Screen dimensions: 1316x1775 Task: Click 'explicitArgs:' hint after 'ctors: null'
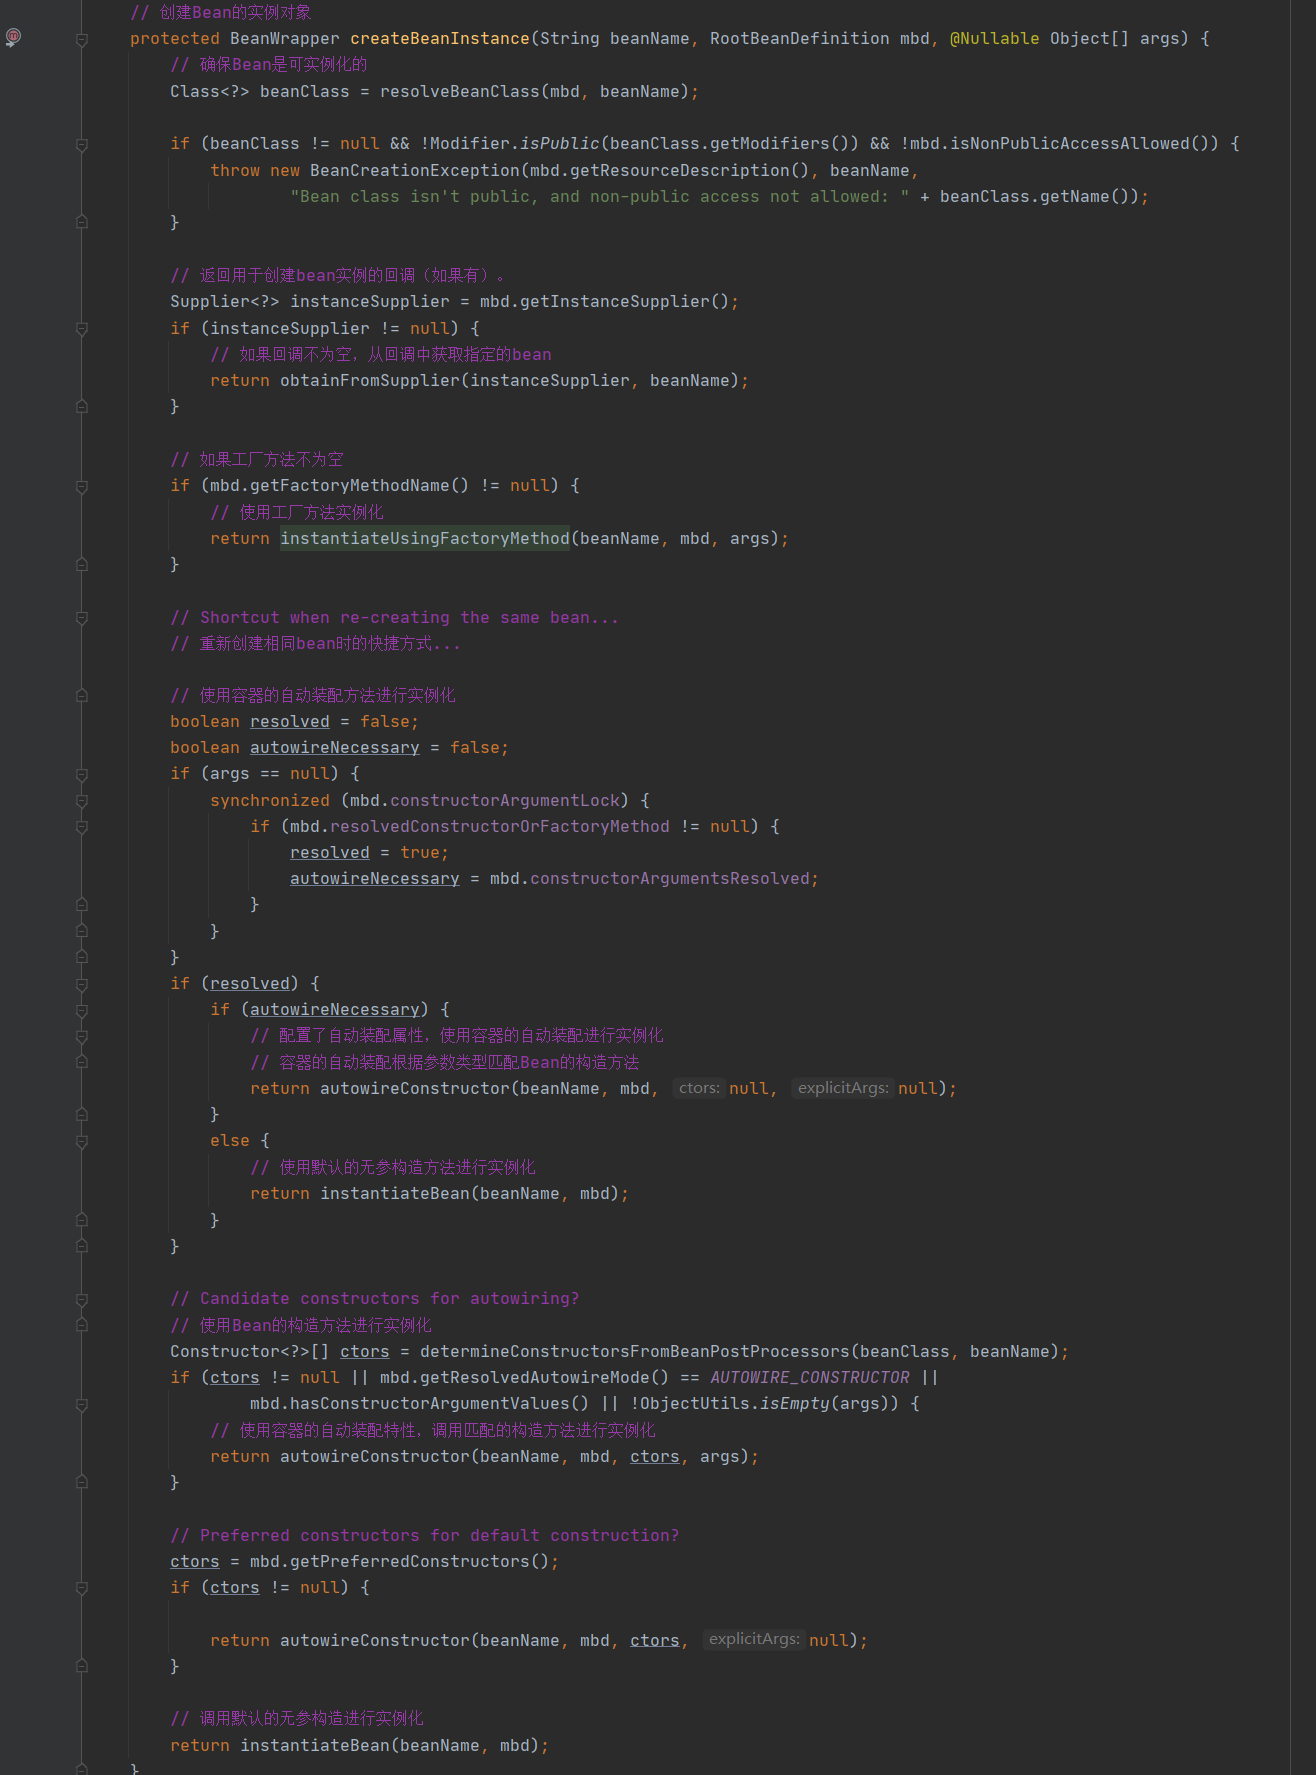pos(843,1088)
